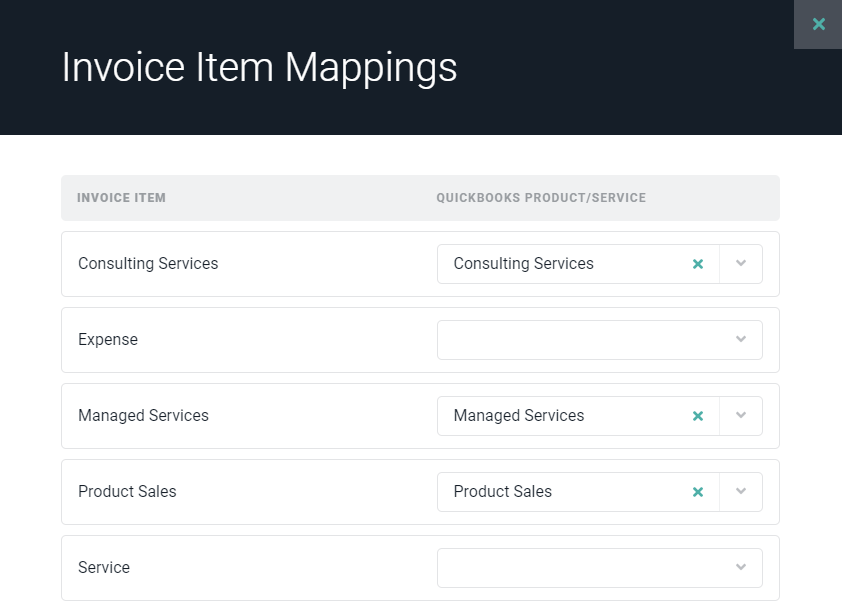Click the Managed Services selected value text

click(518, 416)
